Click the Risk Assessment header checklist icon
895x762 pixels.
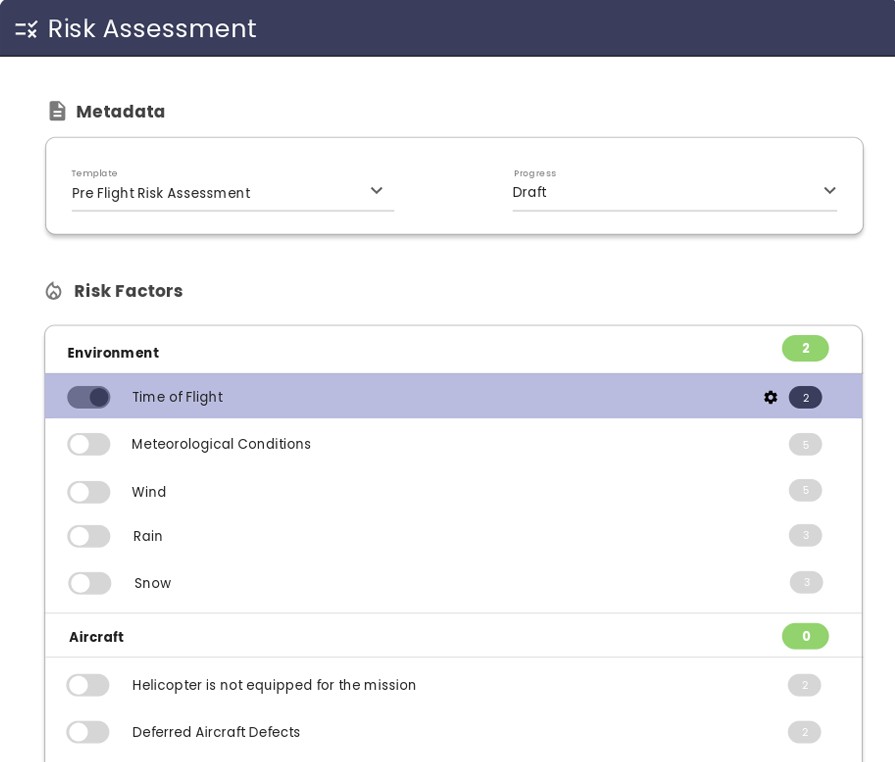tap(26, 29)
